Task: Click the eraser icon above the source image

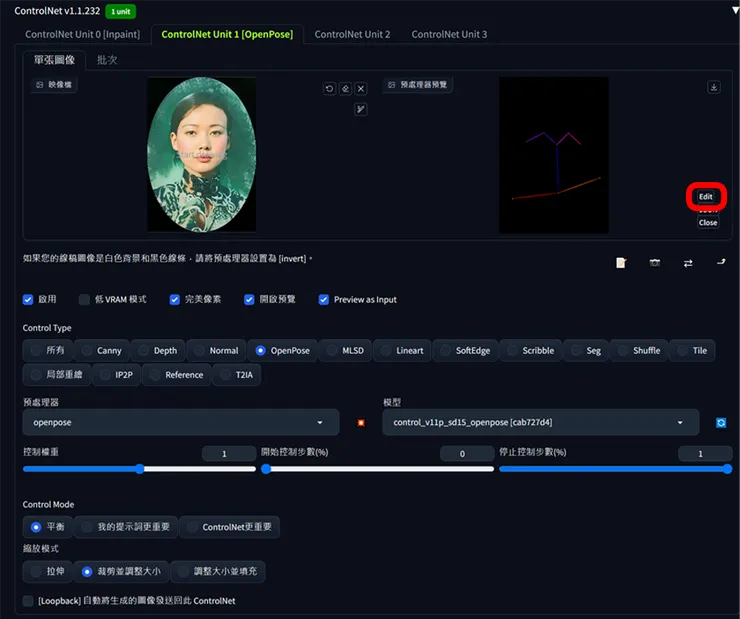Action: (x=345, y=89)
